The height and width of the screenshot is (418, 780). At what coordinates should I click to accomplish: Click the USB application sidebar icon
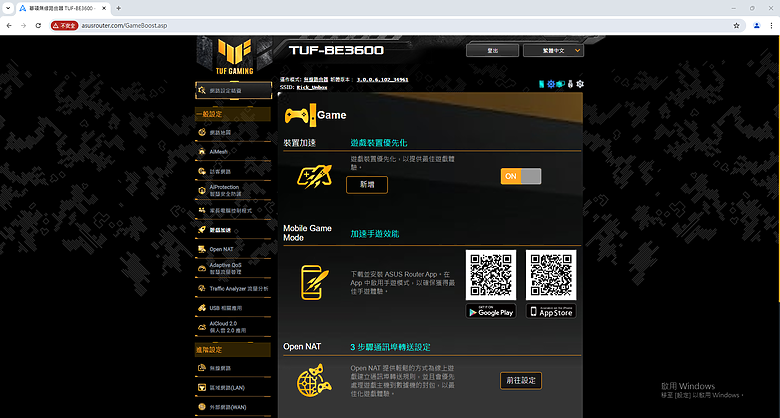click(x=202, y=308)
